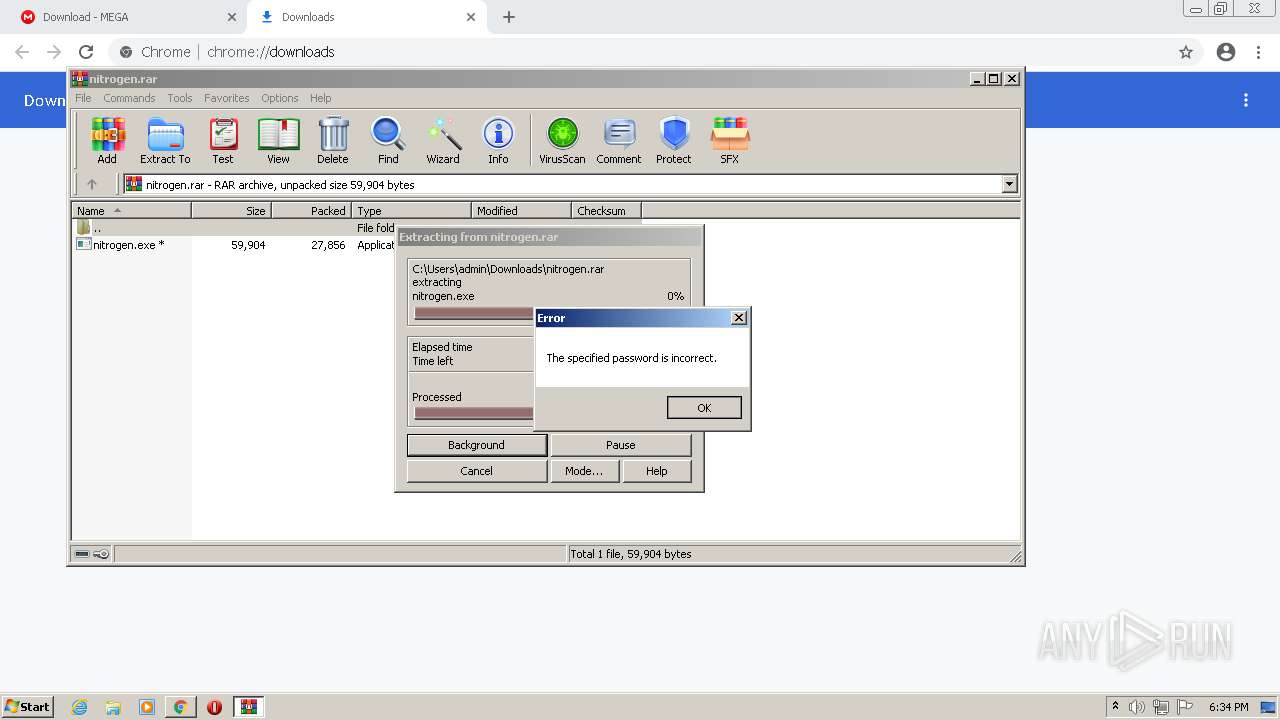The height and width of the screenshot is (720, 1280).
Task: Bookmark page with the star icon
Action: pyautogui.click(x=1186, y=52)
